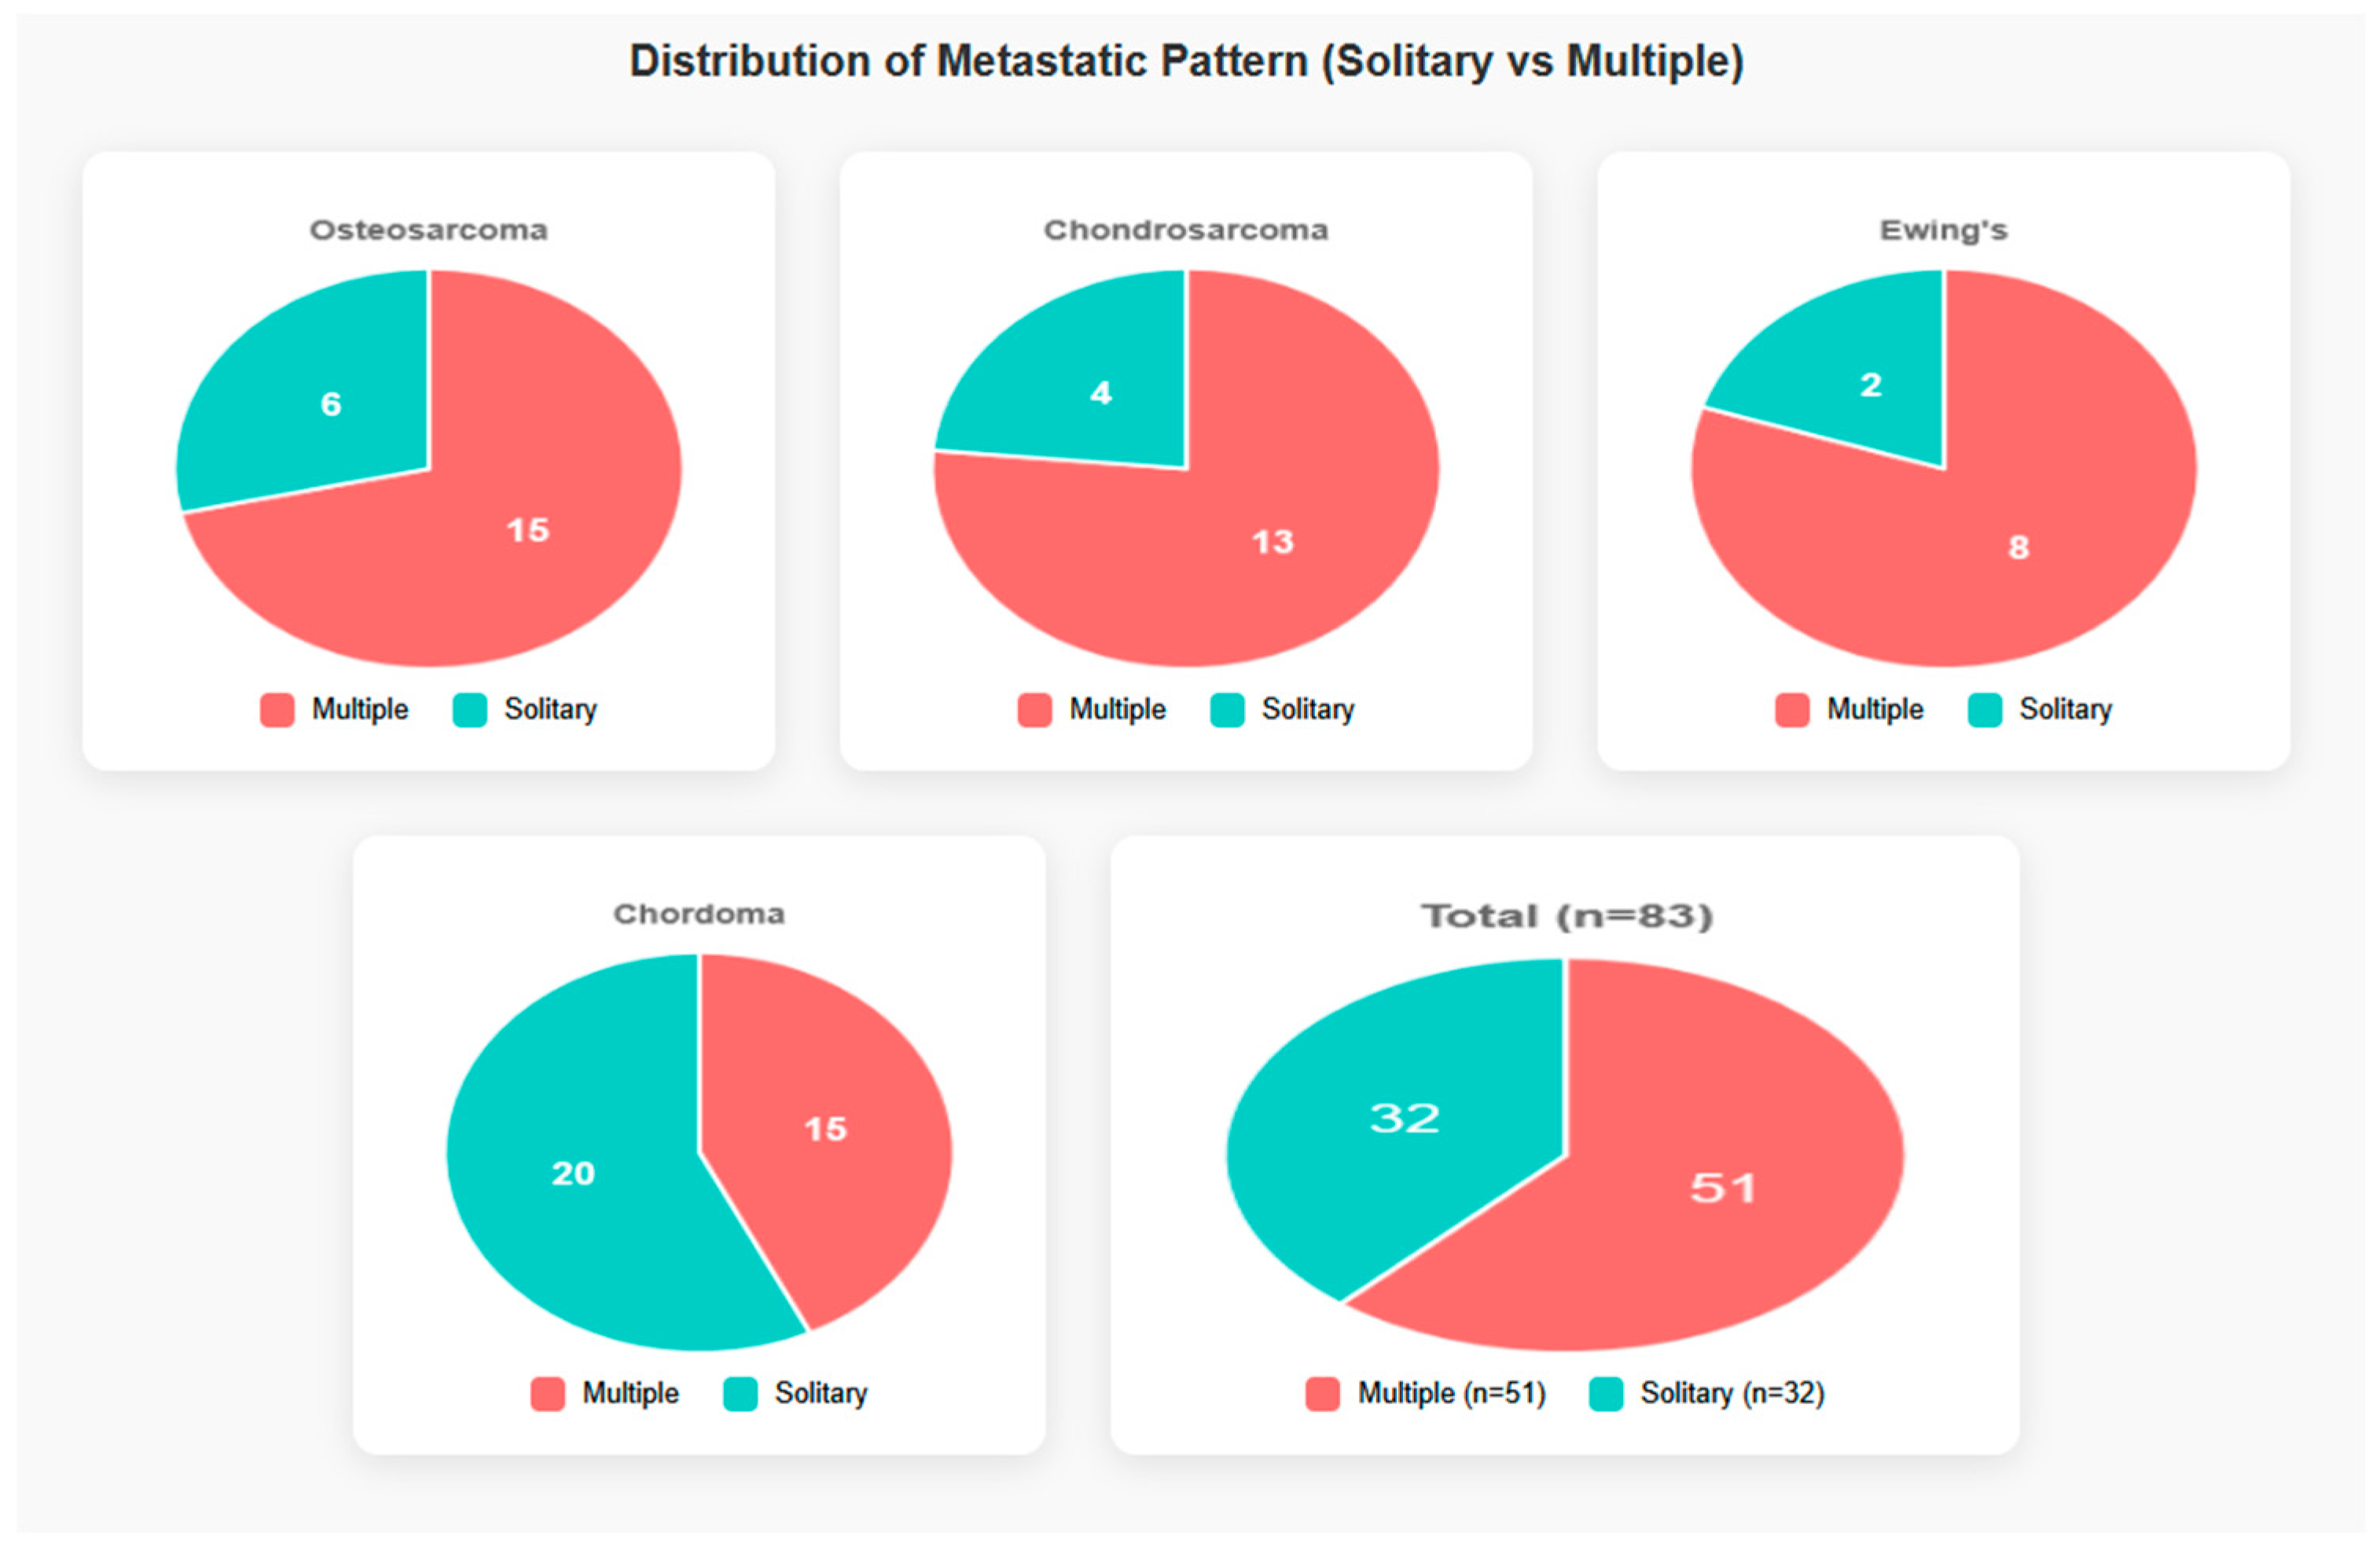Click the red Multiple swatch under Chordoma chart
Image resolution: width=2380 pixels, height=1552 pixels.
click(548, 1394)
